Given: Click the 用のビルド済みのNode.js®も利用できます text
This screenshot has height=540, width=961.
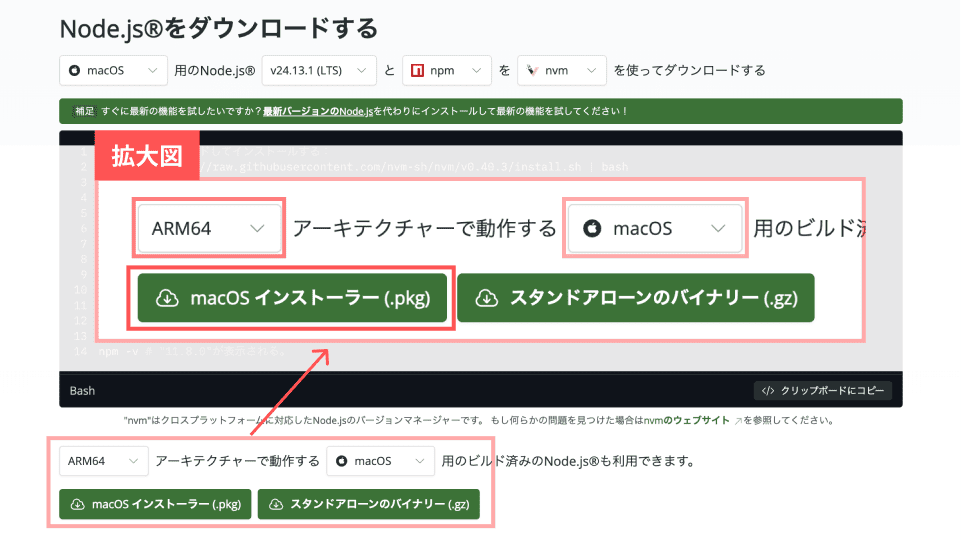Looking at the screenshot, I should click(568, 461).
